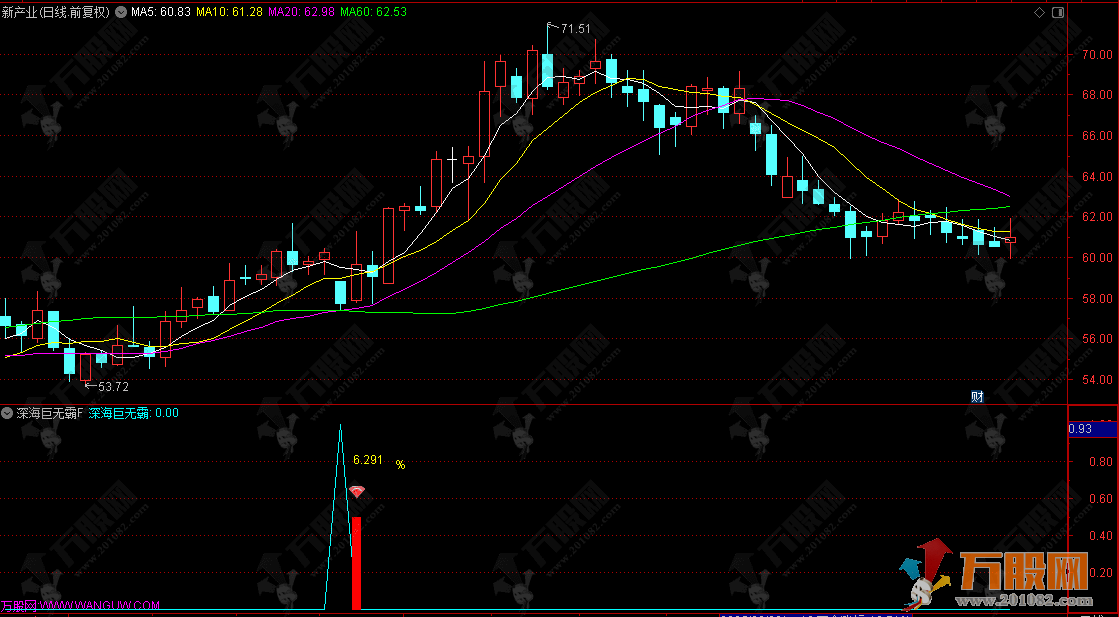Click the cyan spike peak in indicator

(340, 427)
